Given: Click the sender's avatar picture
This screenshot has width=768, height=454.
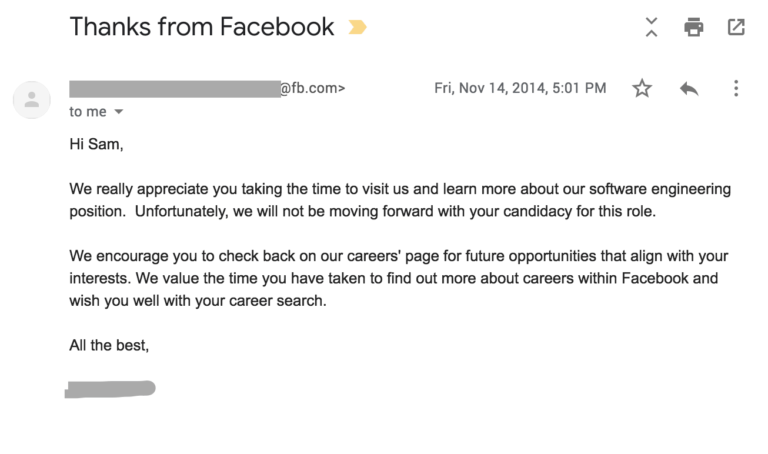Looking at the screenshot, I should coord(32,100).
